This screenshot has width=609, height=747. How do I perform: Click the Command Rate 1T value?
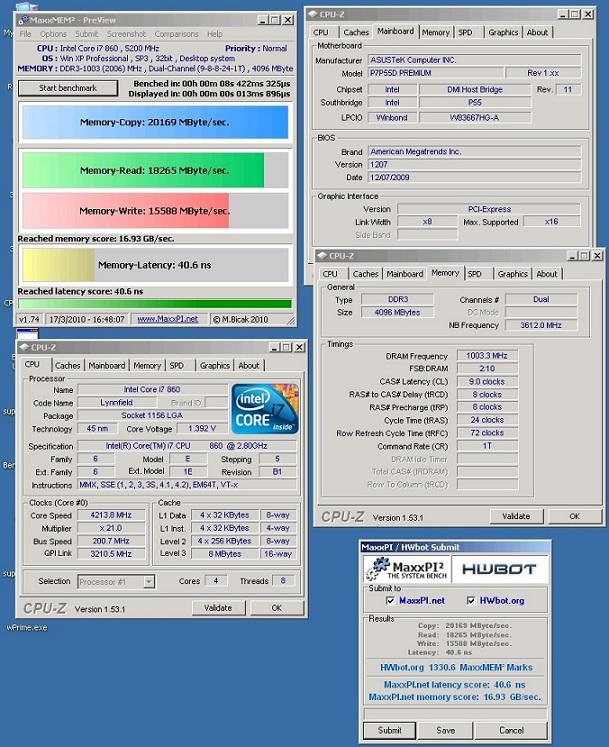pos(487,445)
